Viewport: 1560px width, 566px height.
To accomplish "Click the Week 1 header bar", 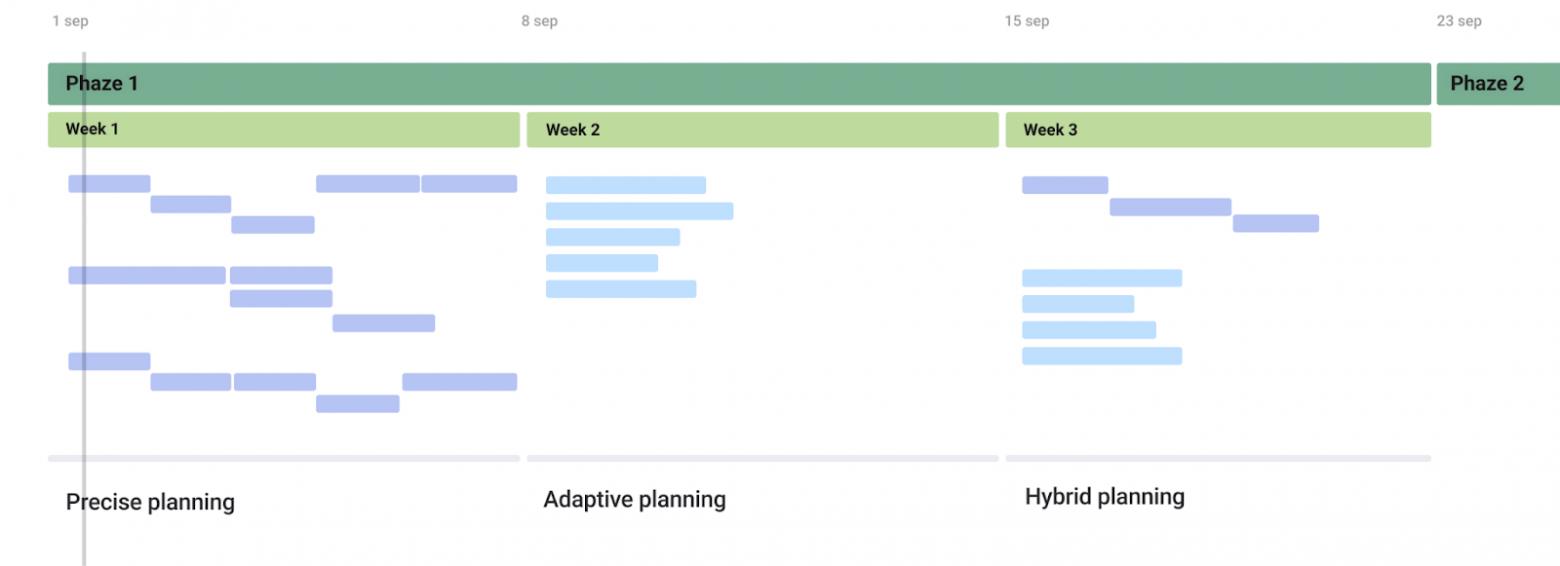I will (284, 130).
